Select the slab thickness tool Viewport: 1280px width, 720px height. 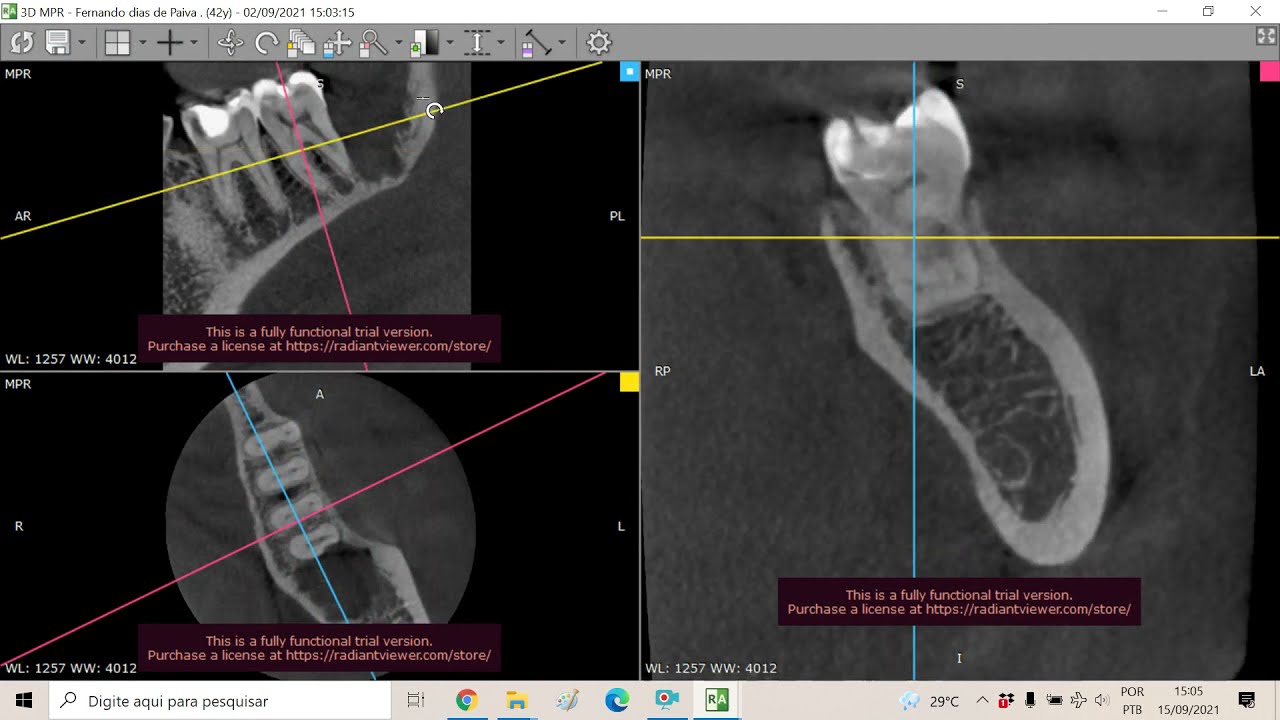pyautogui.click(x=476, y=43)
